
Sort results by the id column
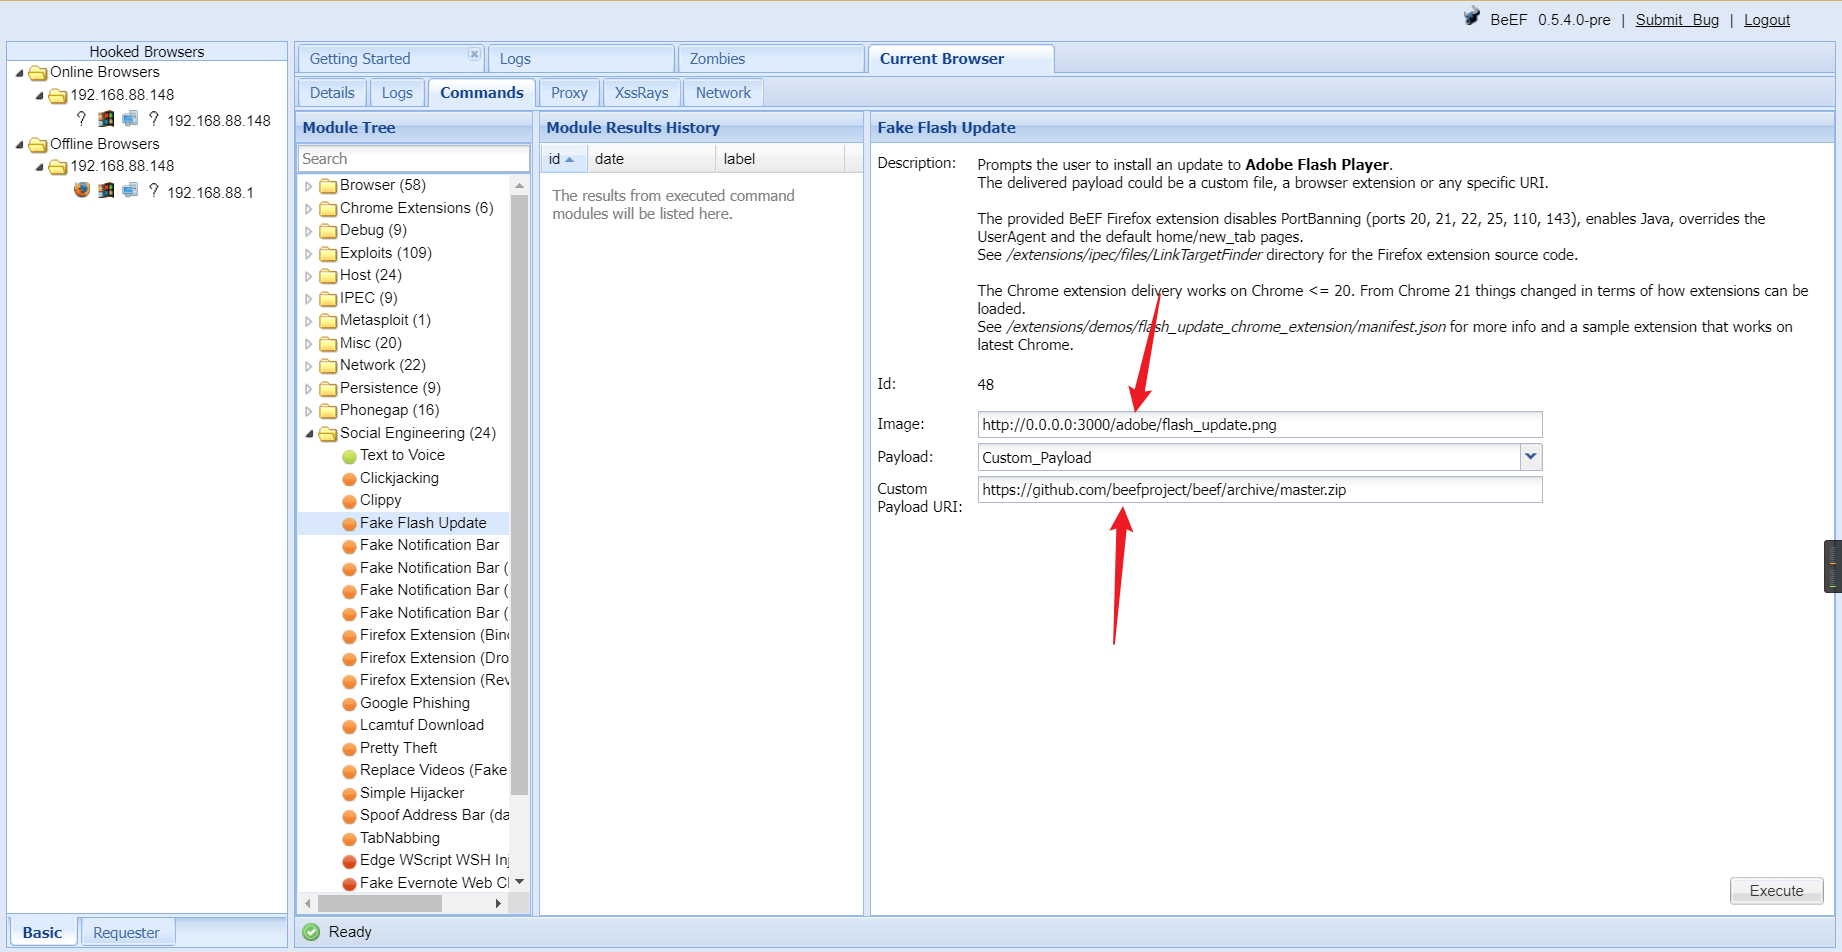(x=563, y=159)
